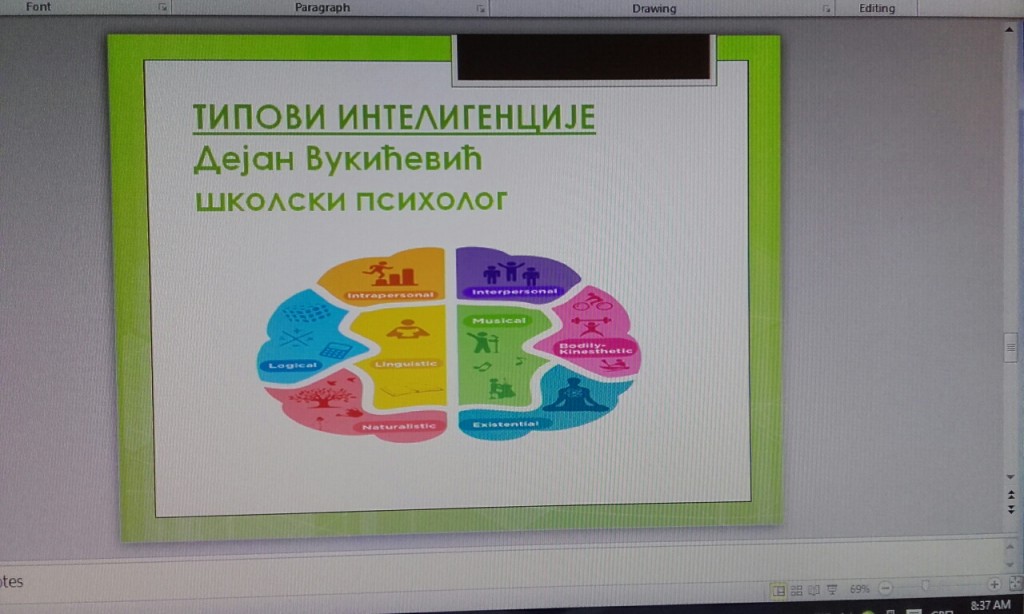Adjust the zoom slider handle
Viewport: 1024px width, 614px height.
[926, 587]
